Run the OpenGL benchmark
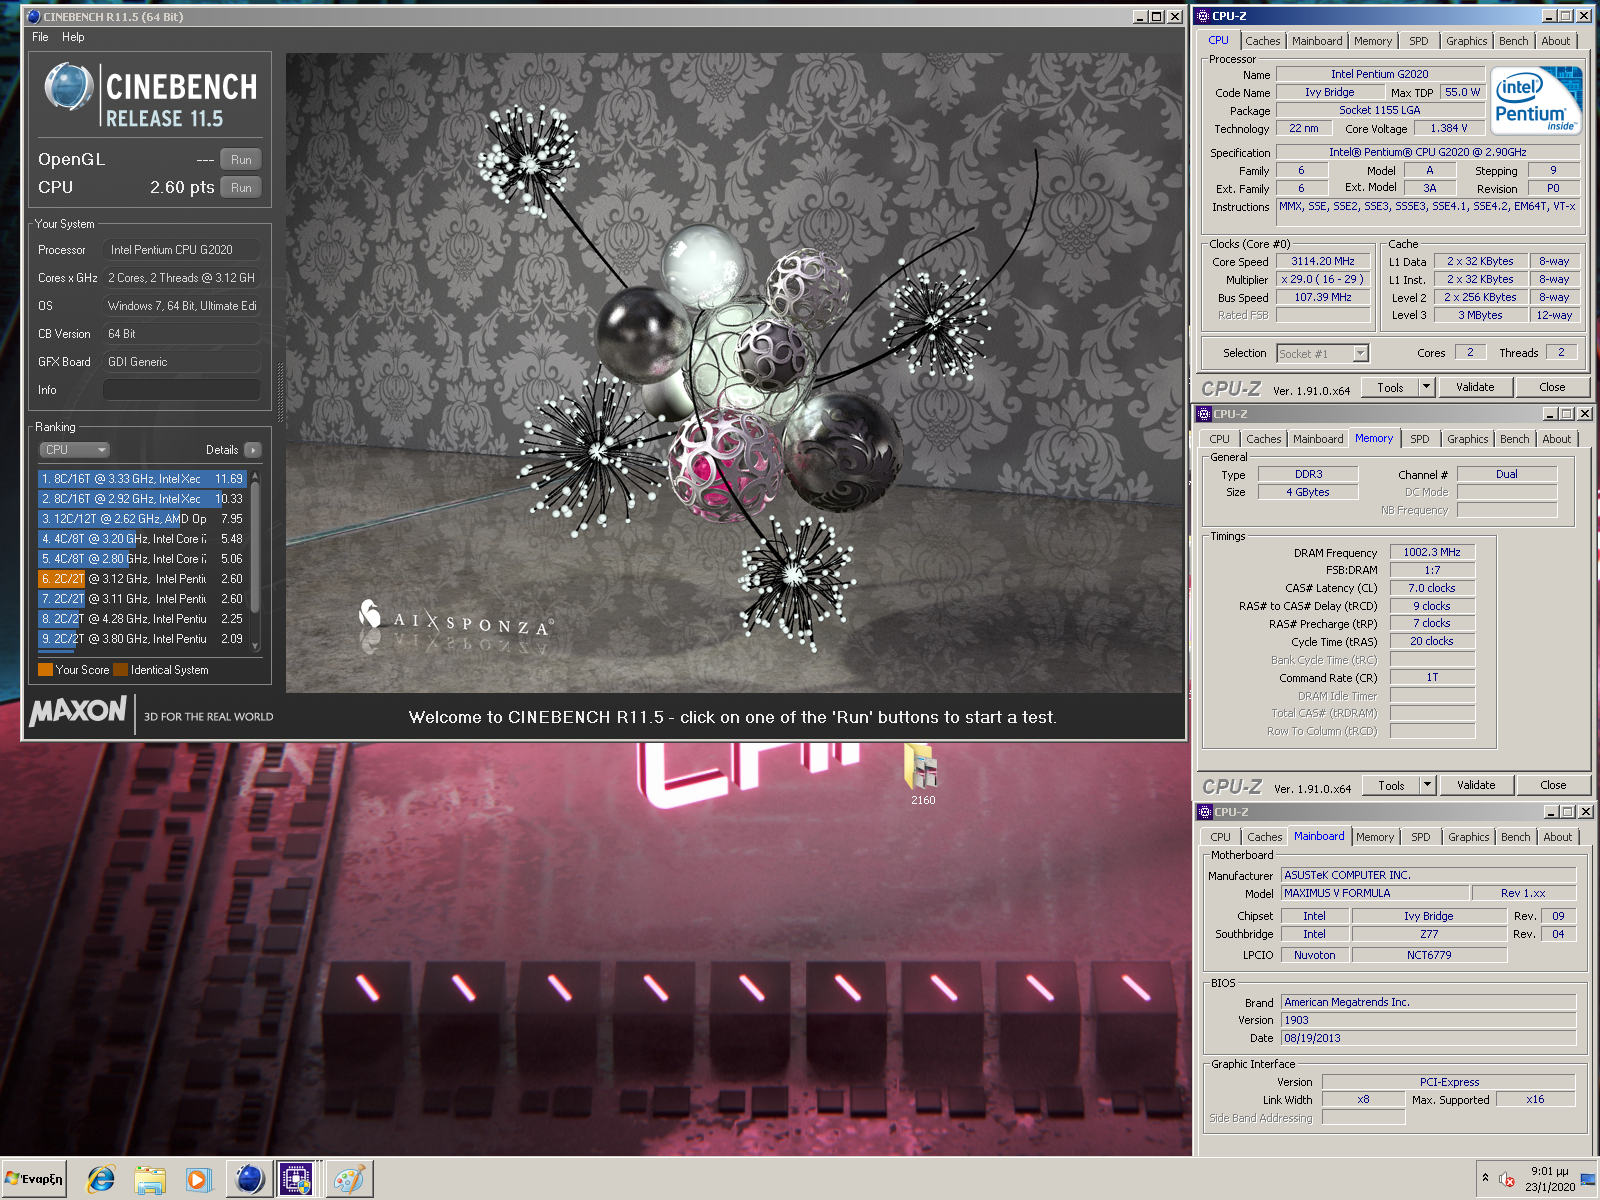This screenshot has height=1200, width=1600. coord(241,160)
